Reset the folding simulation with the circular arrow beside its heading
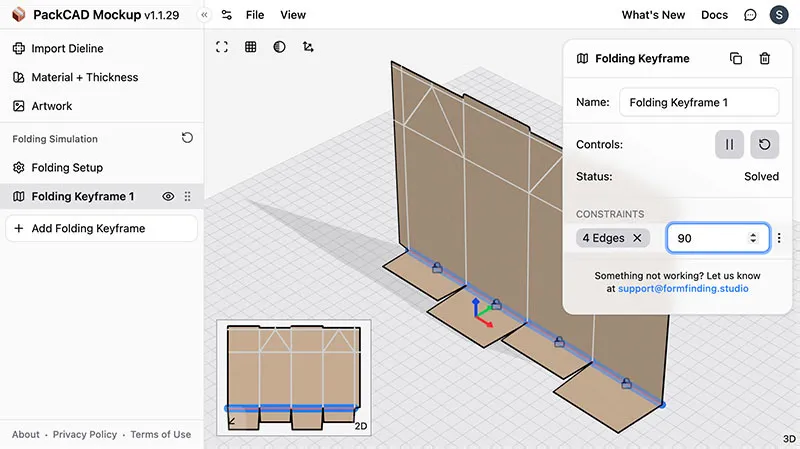 [x=187, y=138]
